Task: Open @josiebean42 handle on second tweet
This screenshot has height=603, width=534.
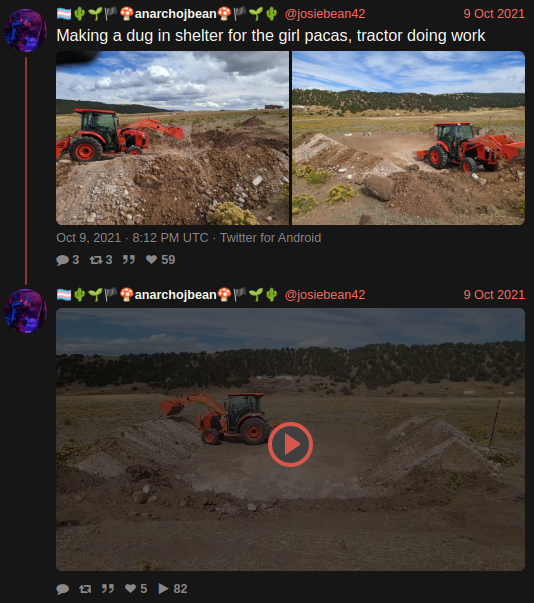Action: [325, 295]
